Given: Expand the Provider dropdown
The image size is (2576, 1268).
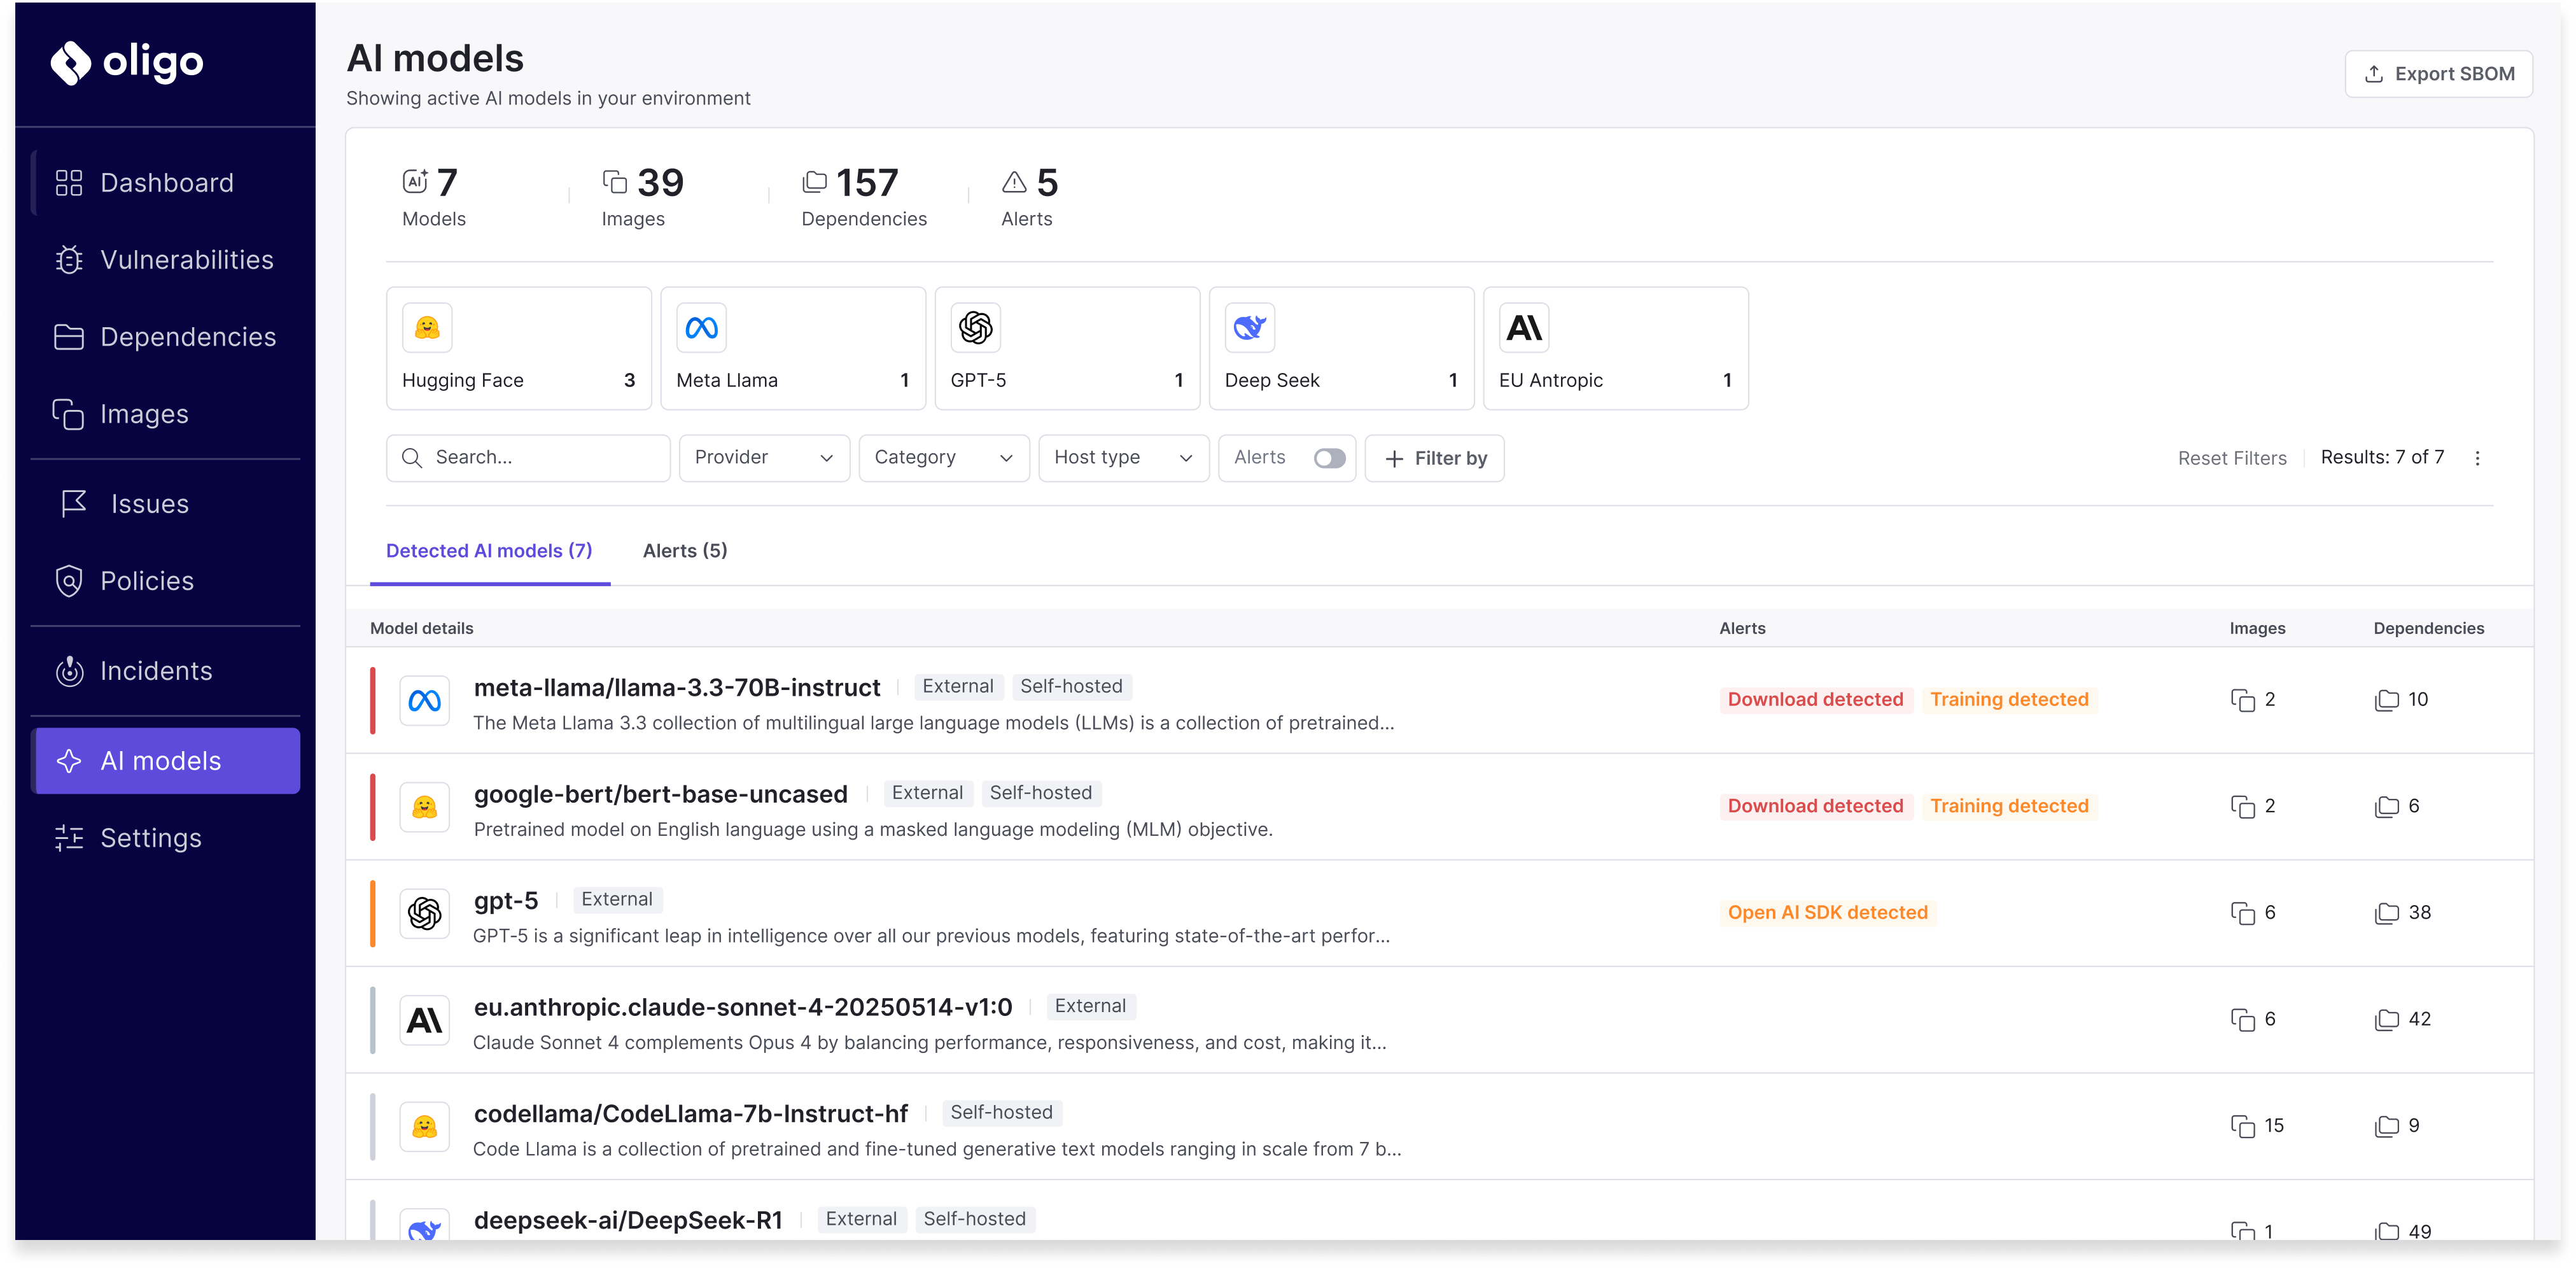Looking at the screenshot, I should tap(764, 458).
